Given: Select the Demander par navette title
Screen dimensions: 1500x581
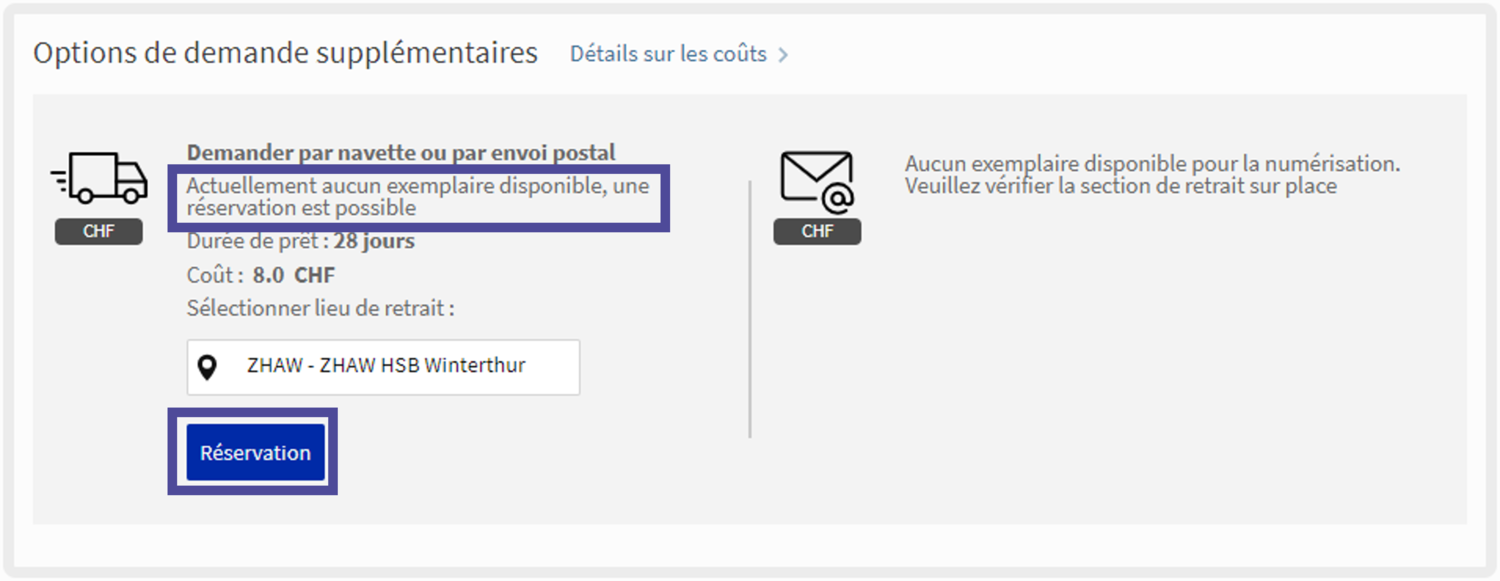Looking at the screenshot, I should click(x=401, y=153).
